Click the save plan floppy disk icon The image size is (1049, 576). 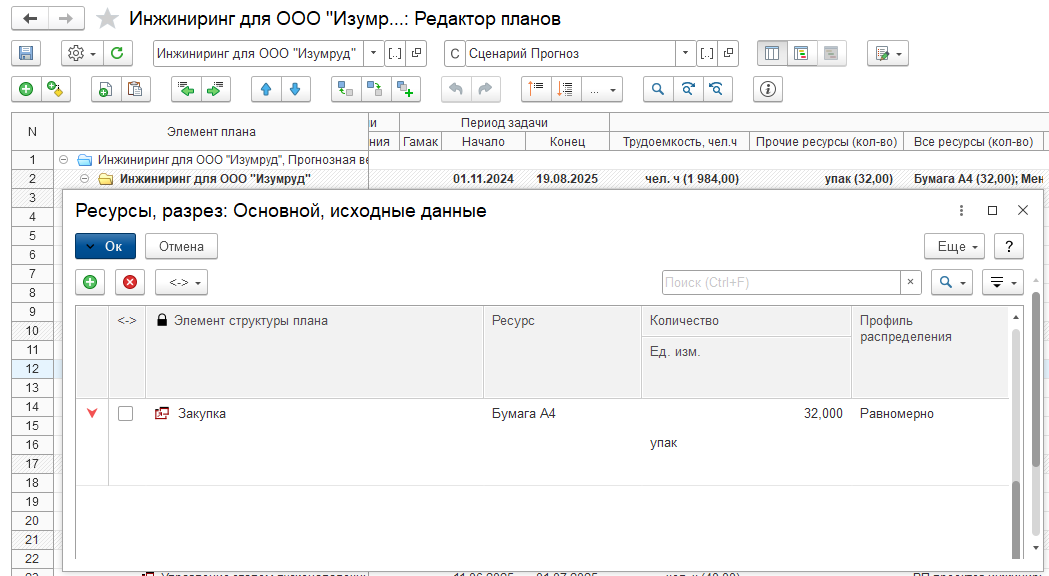[26, 54]
